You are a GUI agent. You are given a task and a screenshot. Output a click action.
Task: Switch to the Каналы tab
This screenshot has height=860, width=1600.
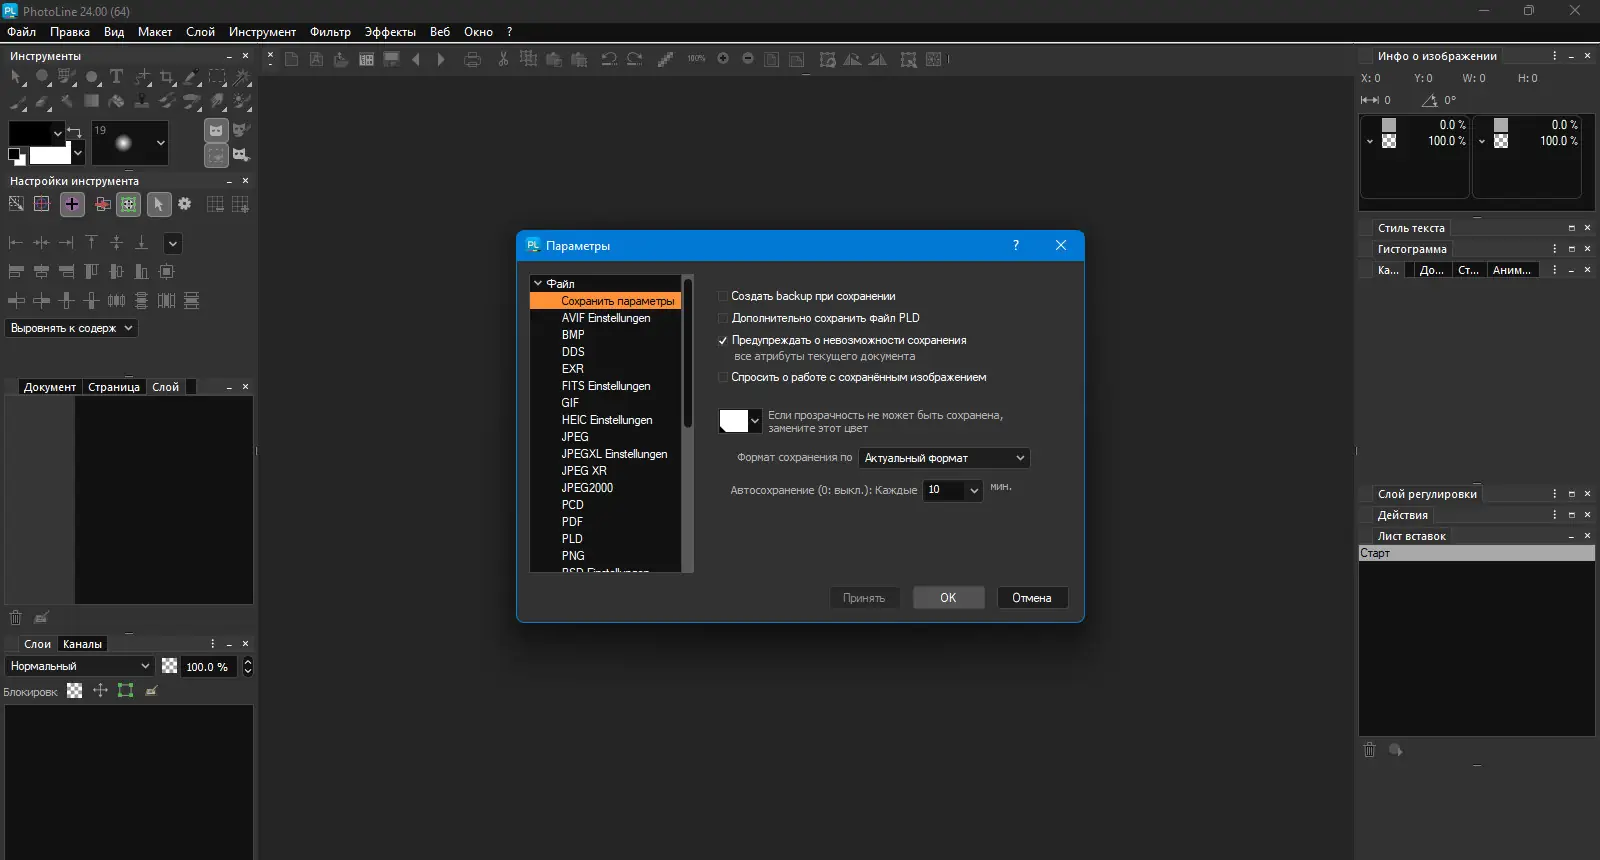click(x=82, y=644)
